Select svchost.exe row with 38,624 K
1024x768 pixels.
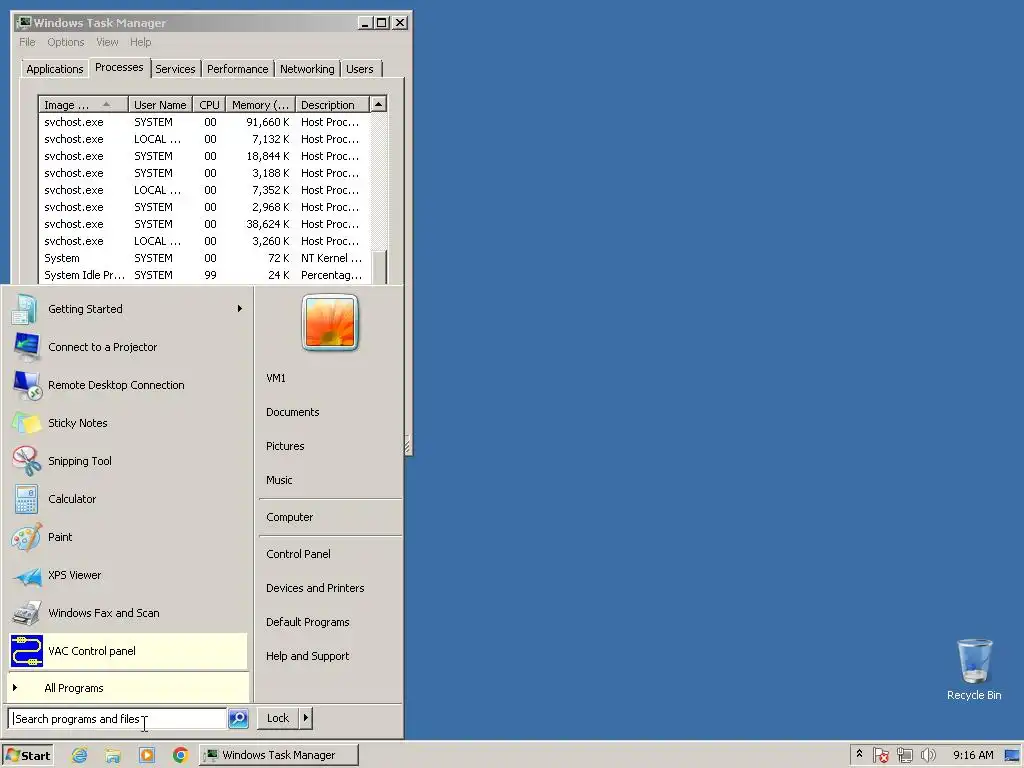[x=204, y=224]
